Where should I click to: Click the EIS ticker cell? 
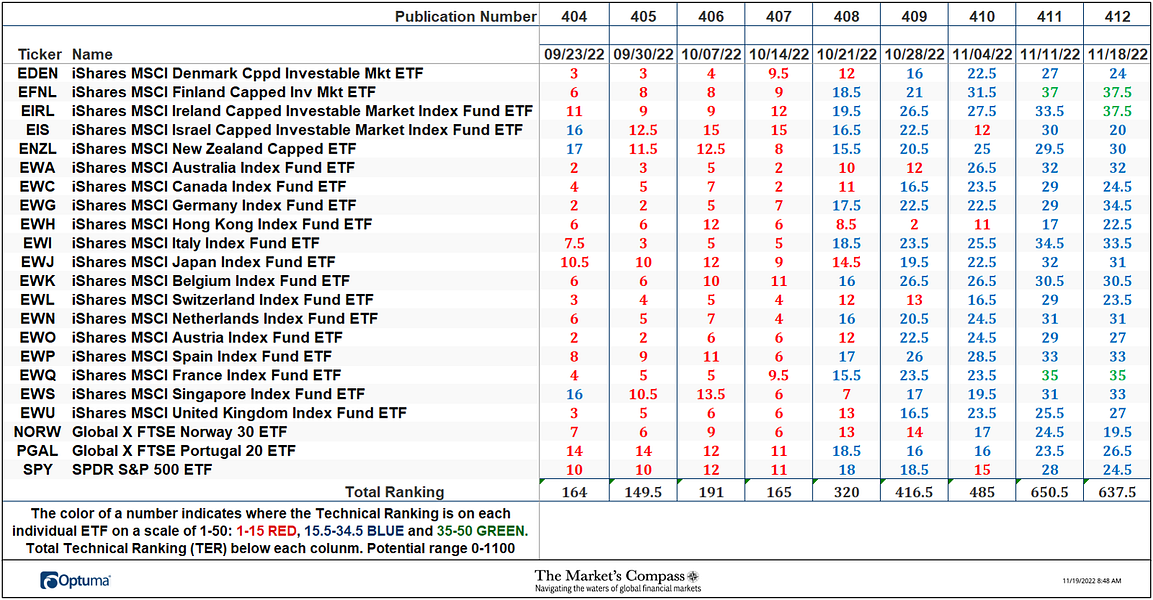[x=38, y=130]
